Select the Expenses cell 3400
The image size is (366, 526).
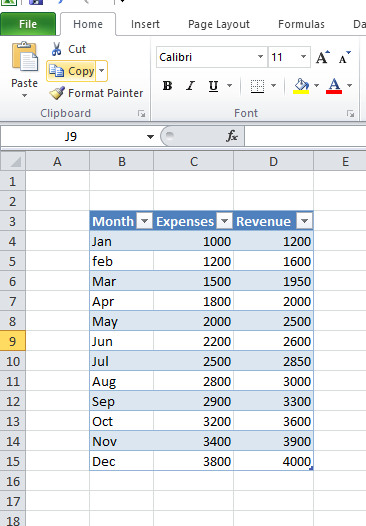194,441
